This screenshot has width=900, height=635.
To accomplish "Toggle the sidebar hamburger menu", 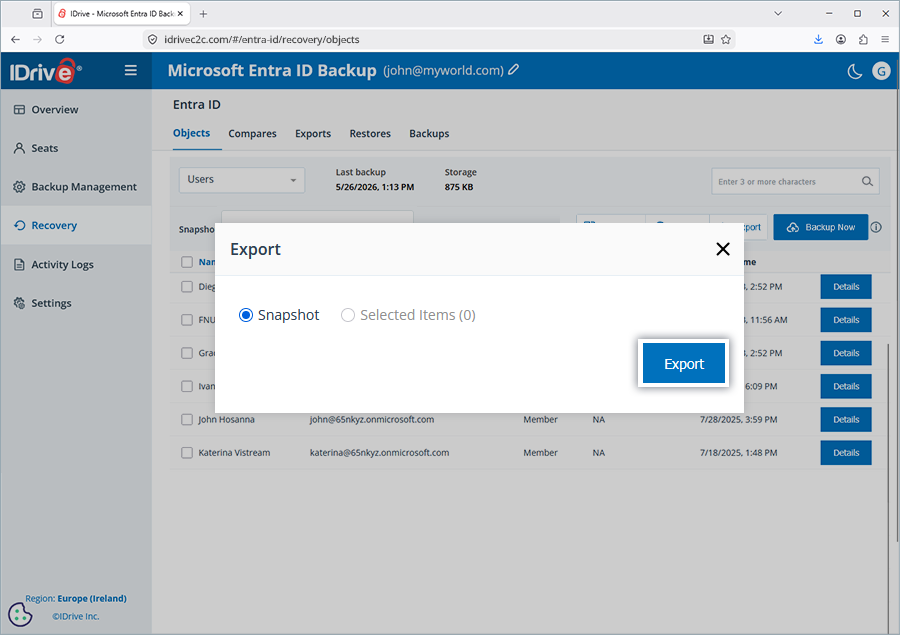I will pos(131,70).
